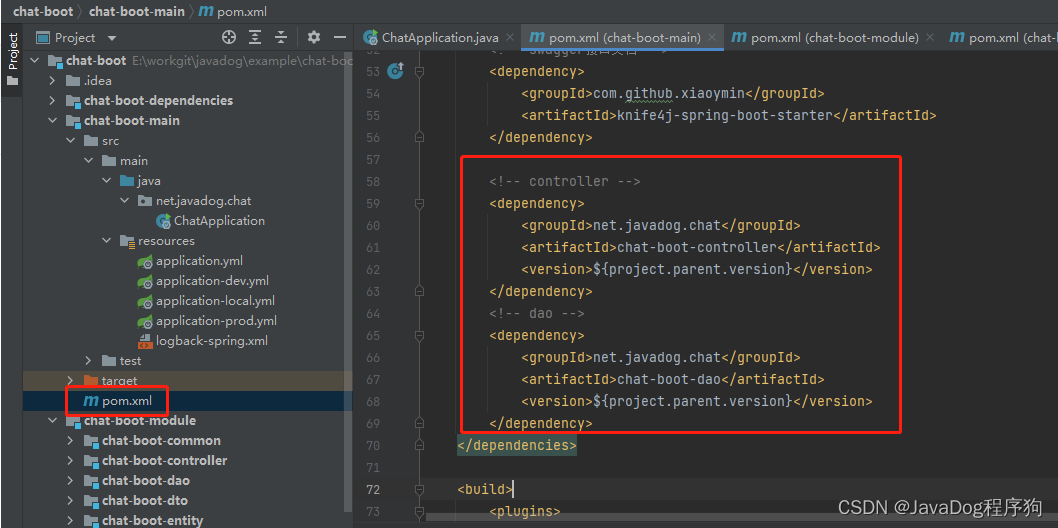Collapse the chat-boot-main module
1058x528 pixels.
point(52,121)
